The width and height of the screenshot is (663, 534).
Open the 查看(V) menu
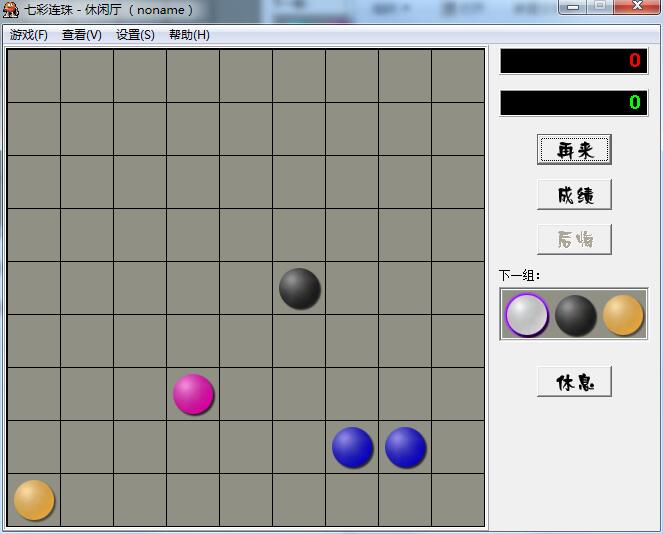click(82, 35)
